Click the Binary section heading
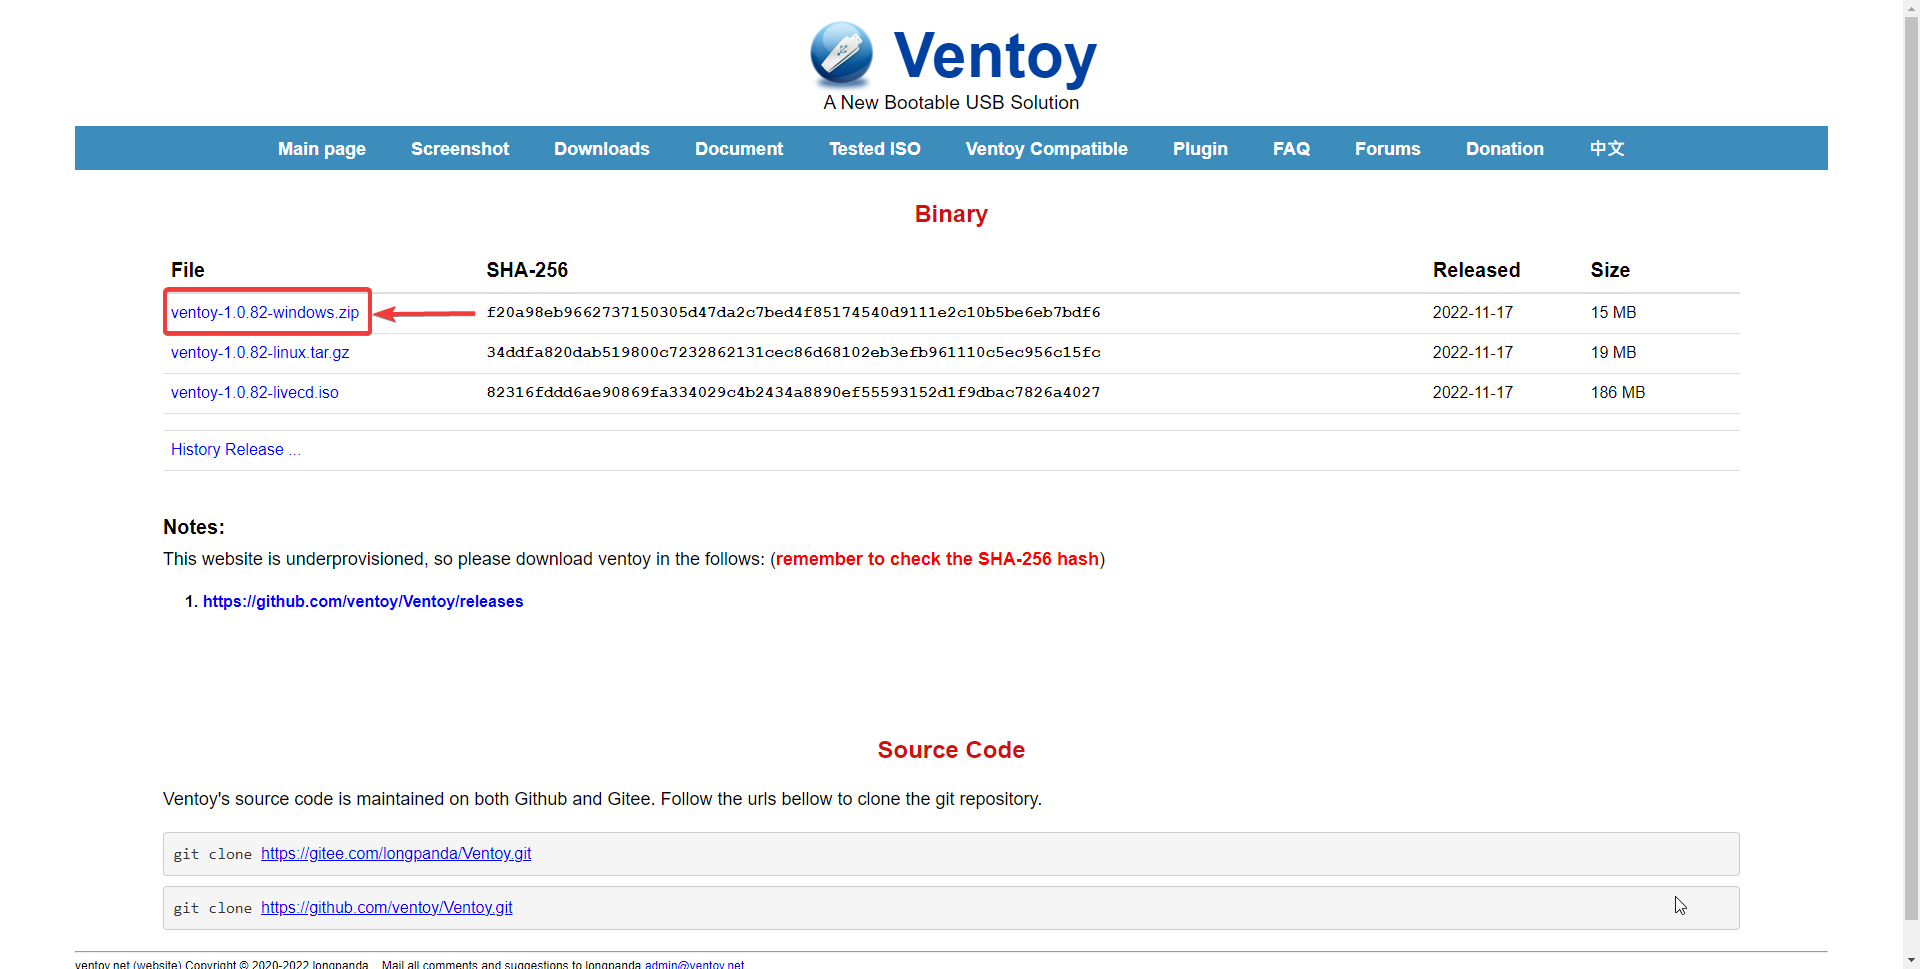The width and height of the screenshot is (1920, 969). click(x=951, y=214)
